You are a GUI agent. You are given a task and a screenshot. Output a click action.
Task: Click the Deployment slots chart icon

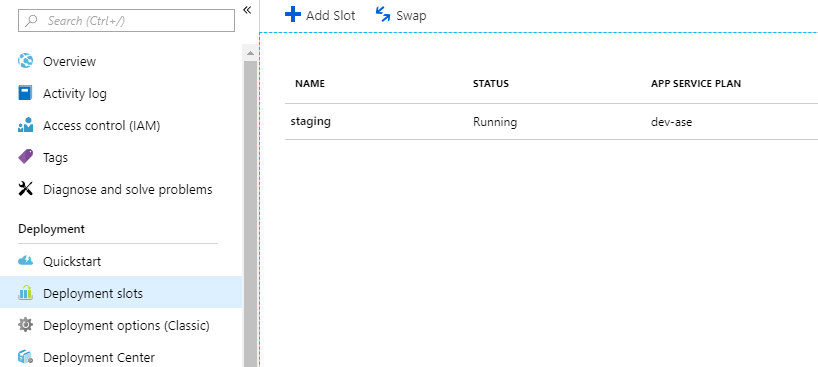click(x=26, y=293)
